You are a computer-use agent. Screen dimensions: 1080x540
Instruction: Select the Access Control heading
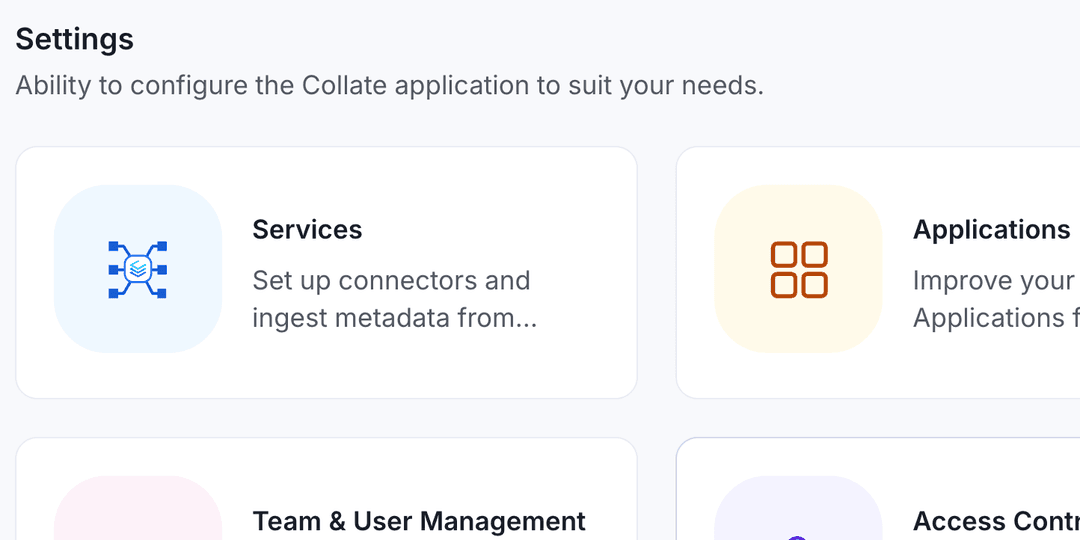[995, 521]
